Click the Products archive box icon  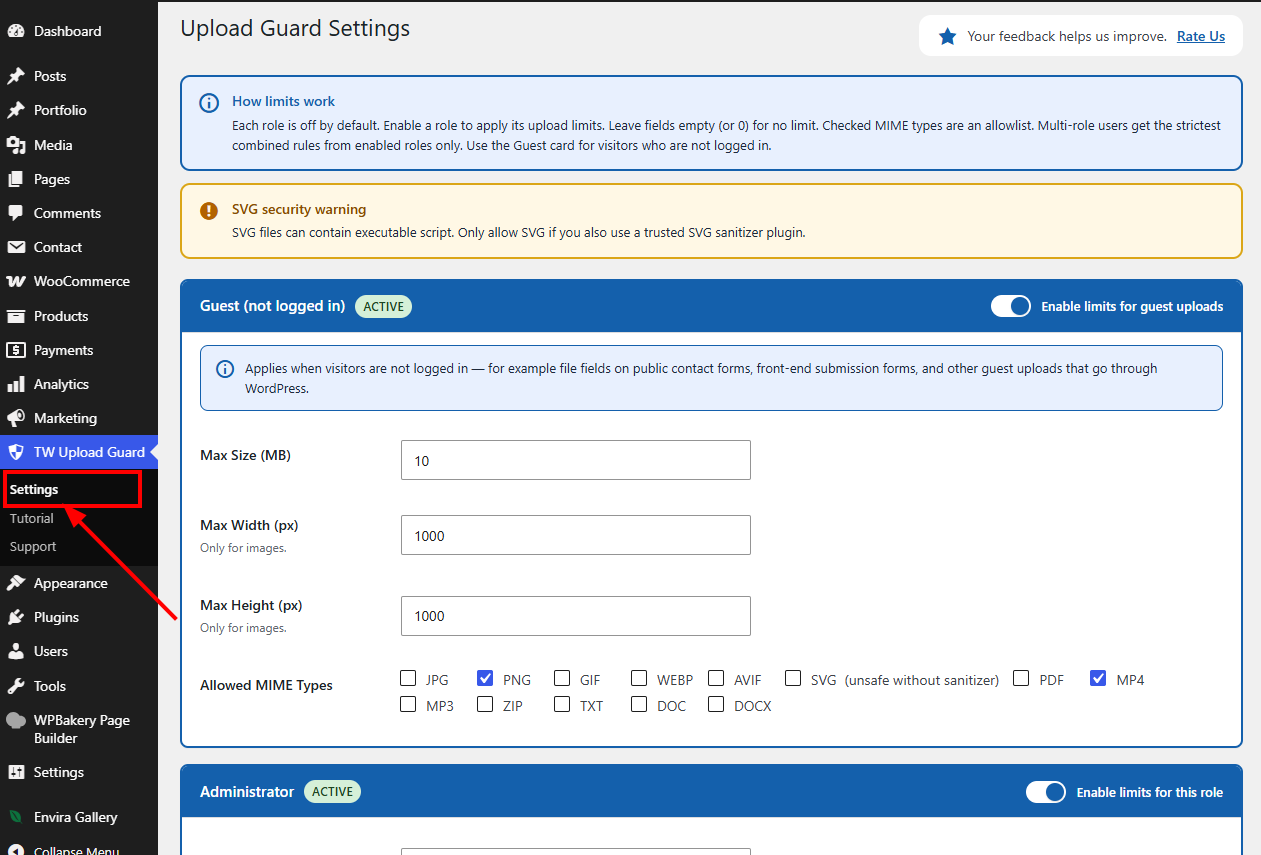[x=16, y=316]
